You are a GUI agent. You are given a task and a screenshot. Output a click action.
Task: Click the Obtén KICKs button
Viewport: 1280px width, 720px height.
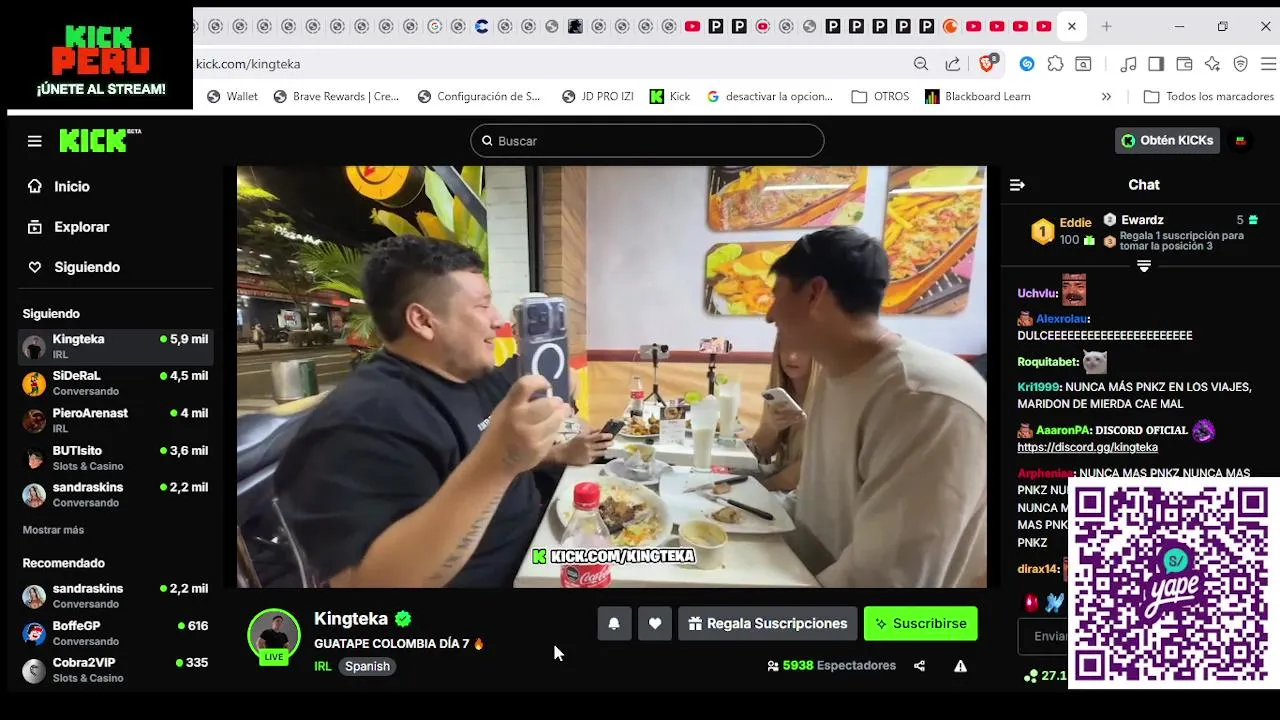1167,141
